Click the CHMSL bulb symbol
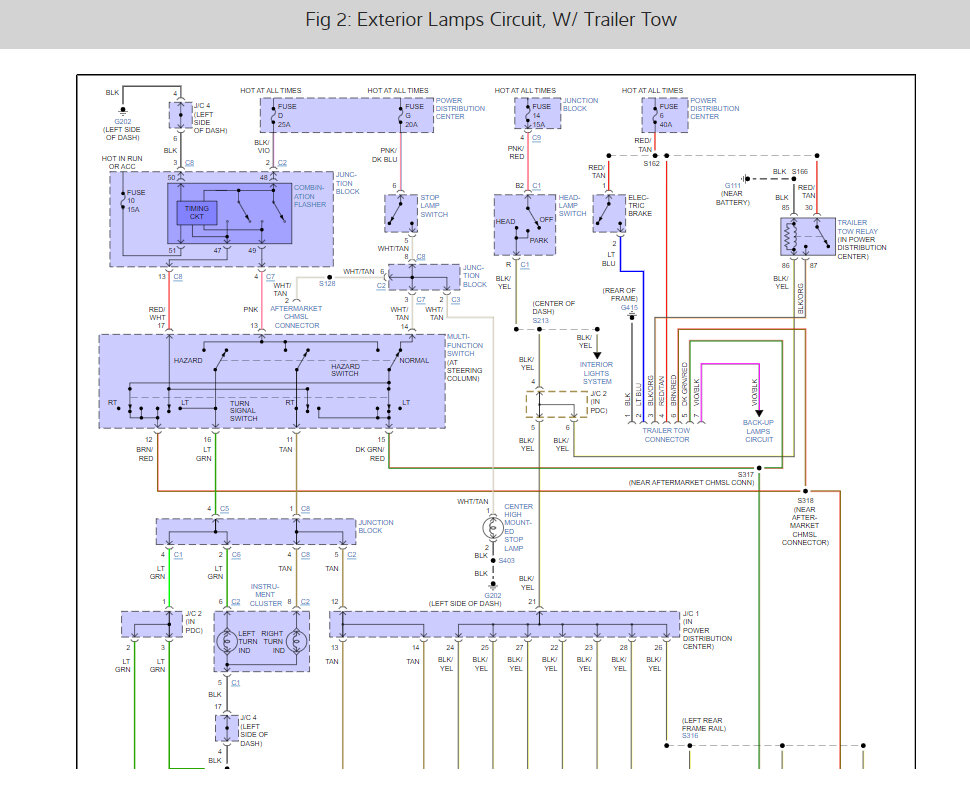The width and height of the screenshot is (970, 794). click(493, 529)
